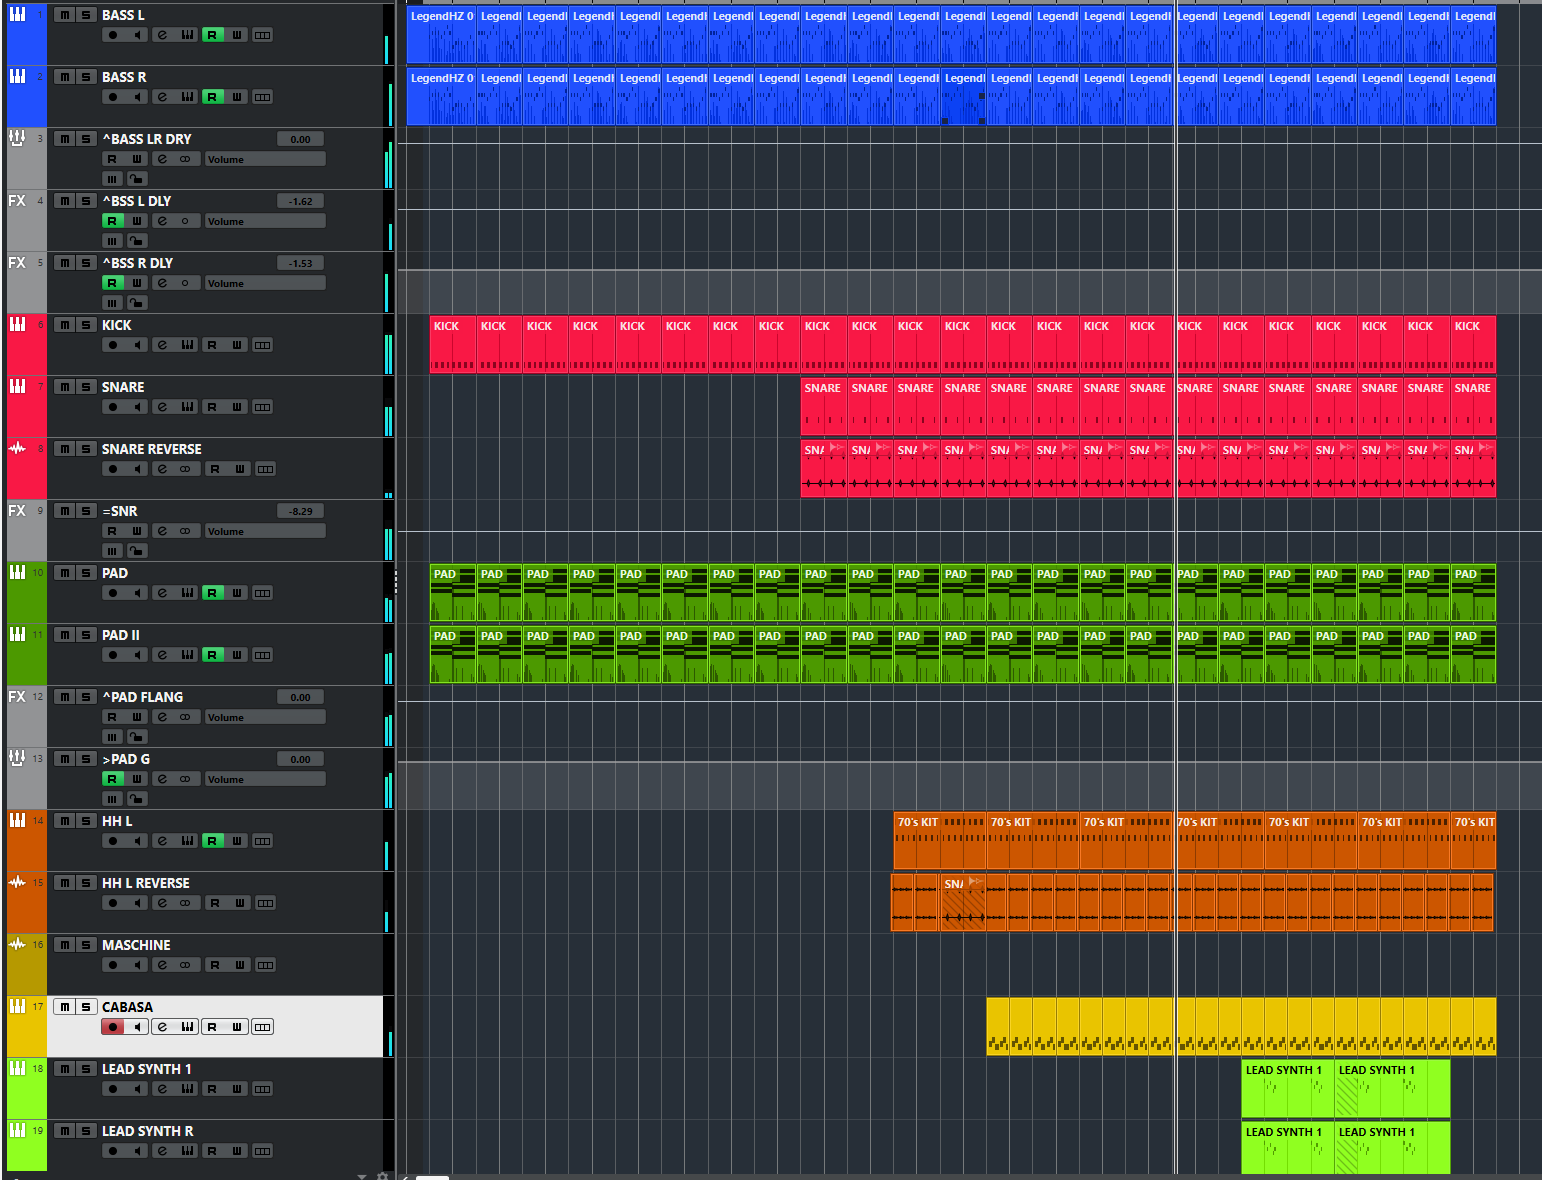The height and width of the screenshot is (1180, 1542).
Task: Click the lock icon on ^BSS R DLY
Action: click(137, 303)
